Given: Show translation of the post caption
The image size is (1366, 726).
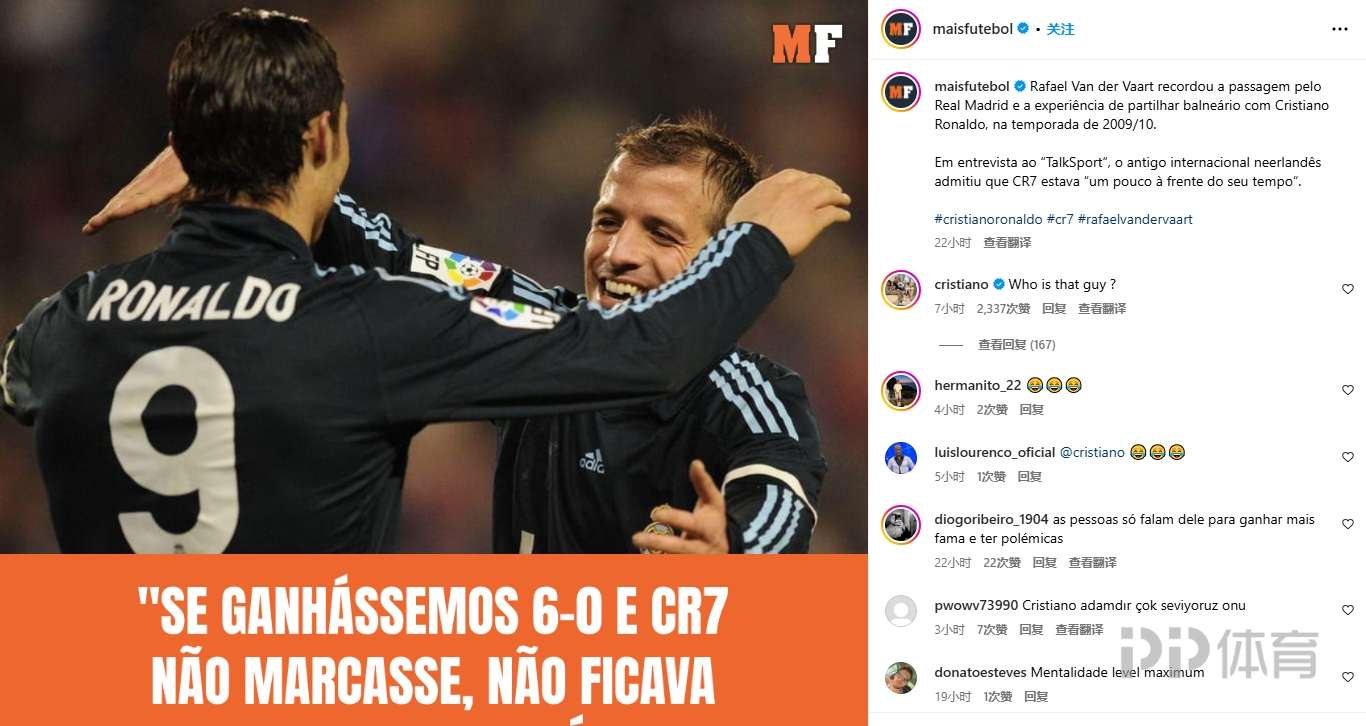Looking at the screenshot, I should 1007,243.
